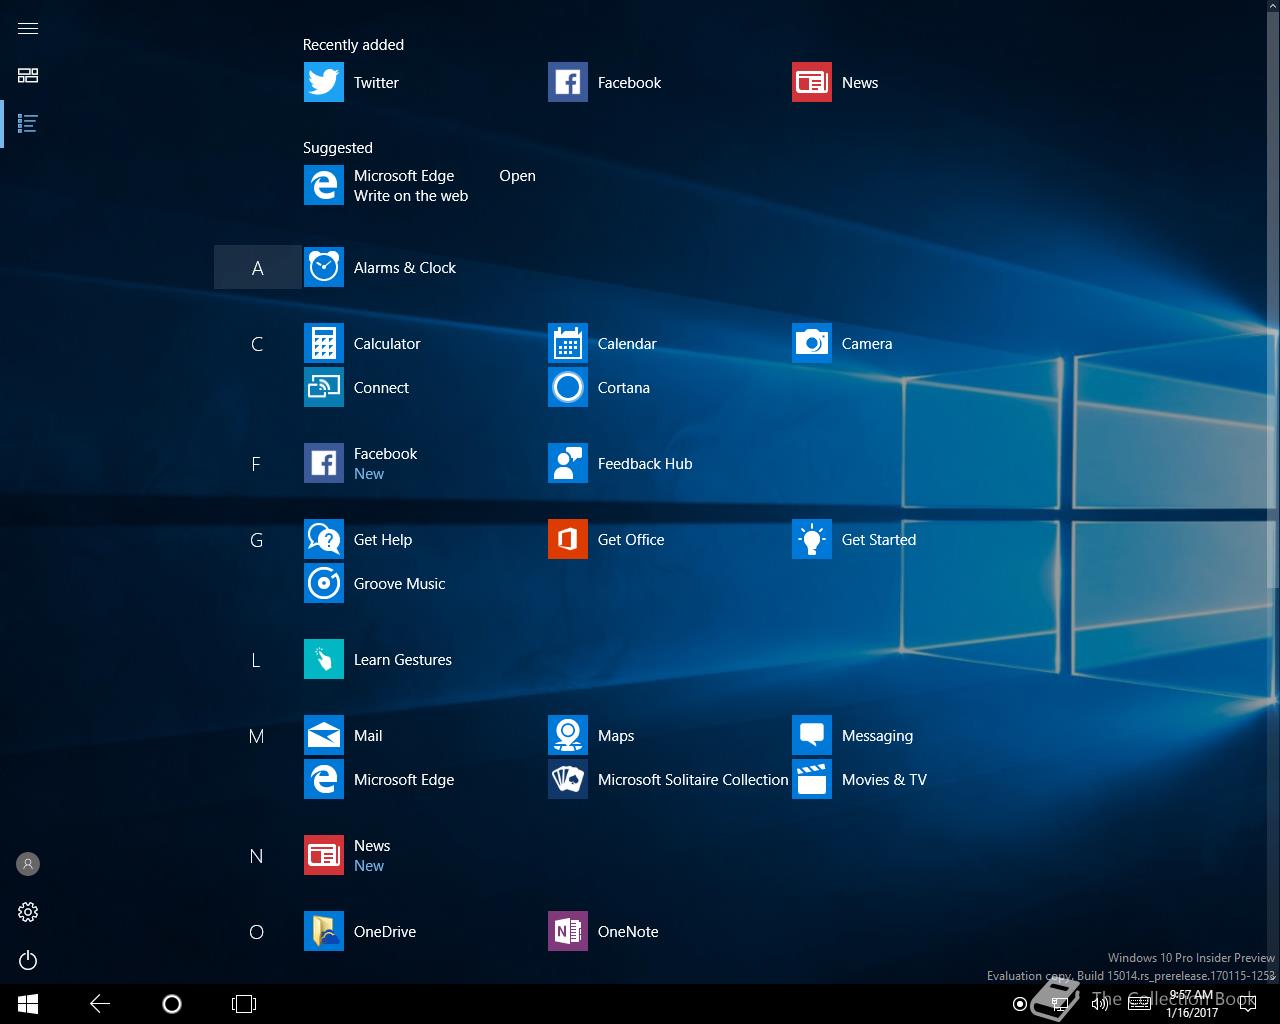Click the taskbar Back arrow
The image size is (1280, 1024).
click(x=100, y=1004)
